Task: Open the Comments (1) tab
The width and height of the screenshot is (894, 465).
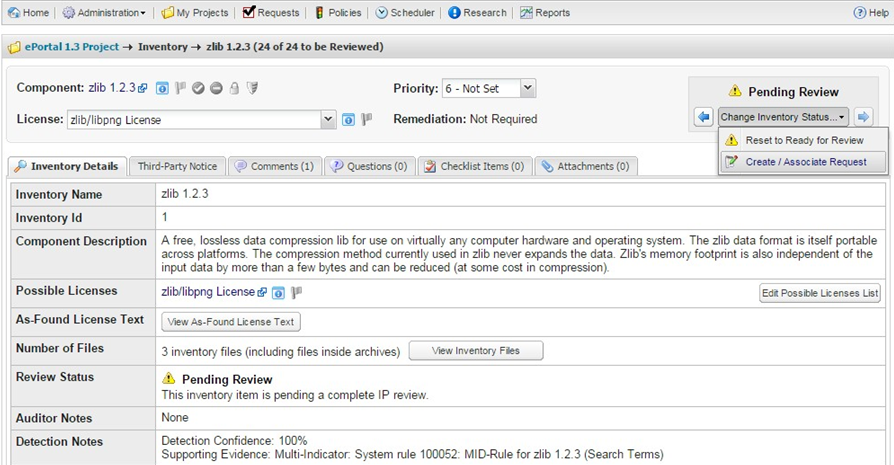Action: click(273, 166)
